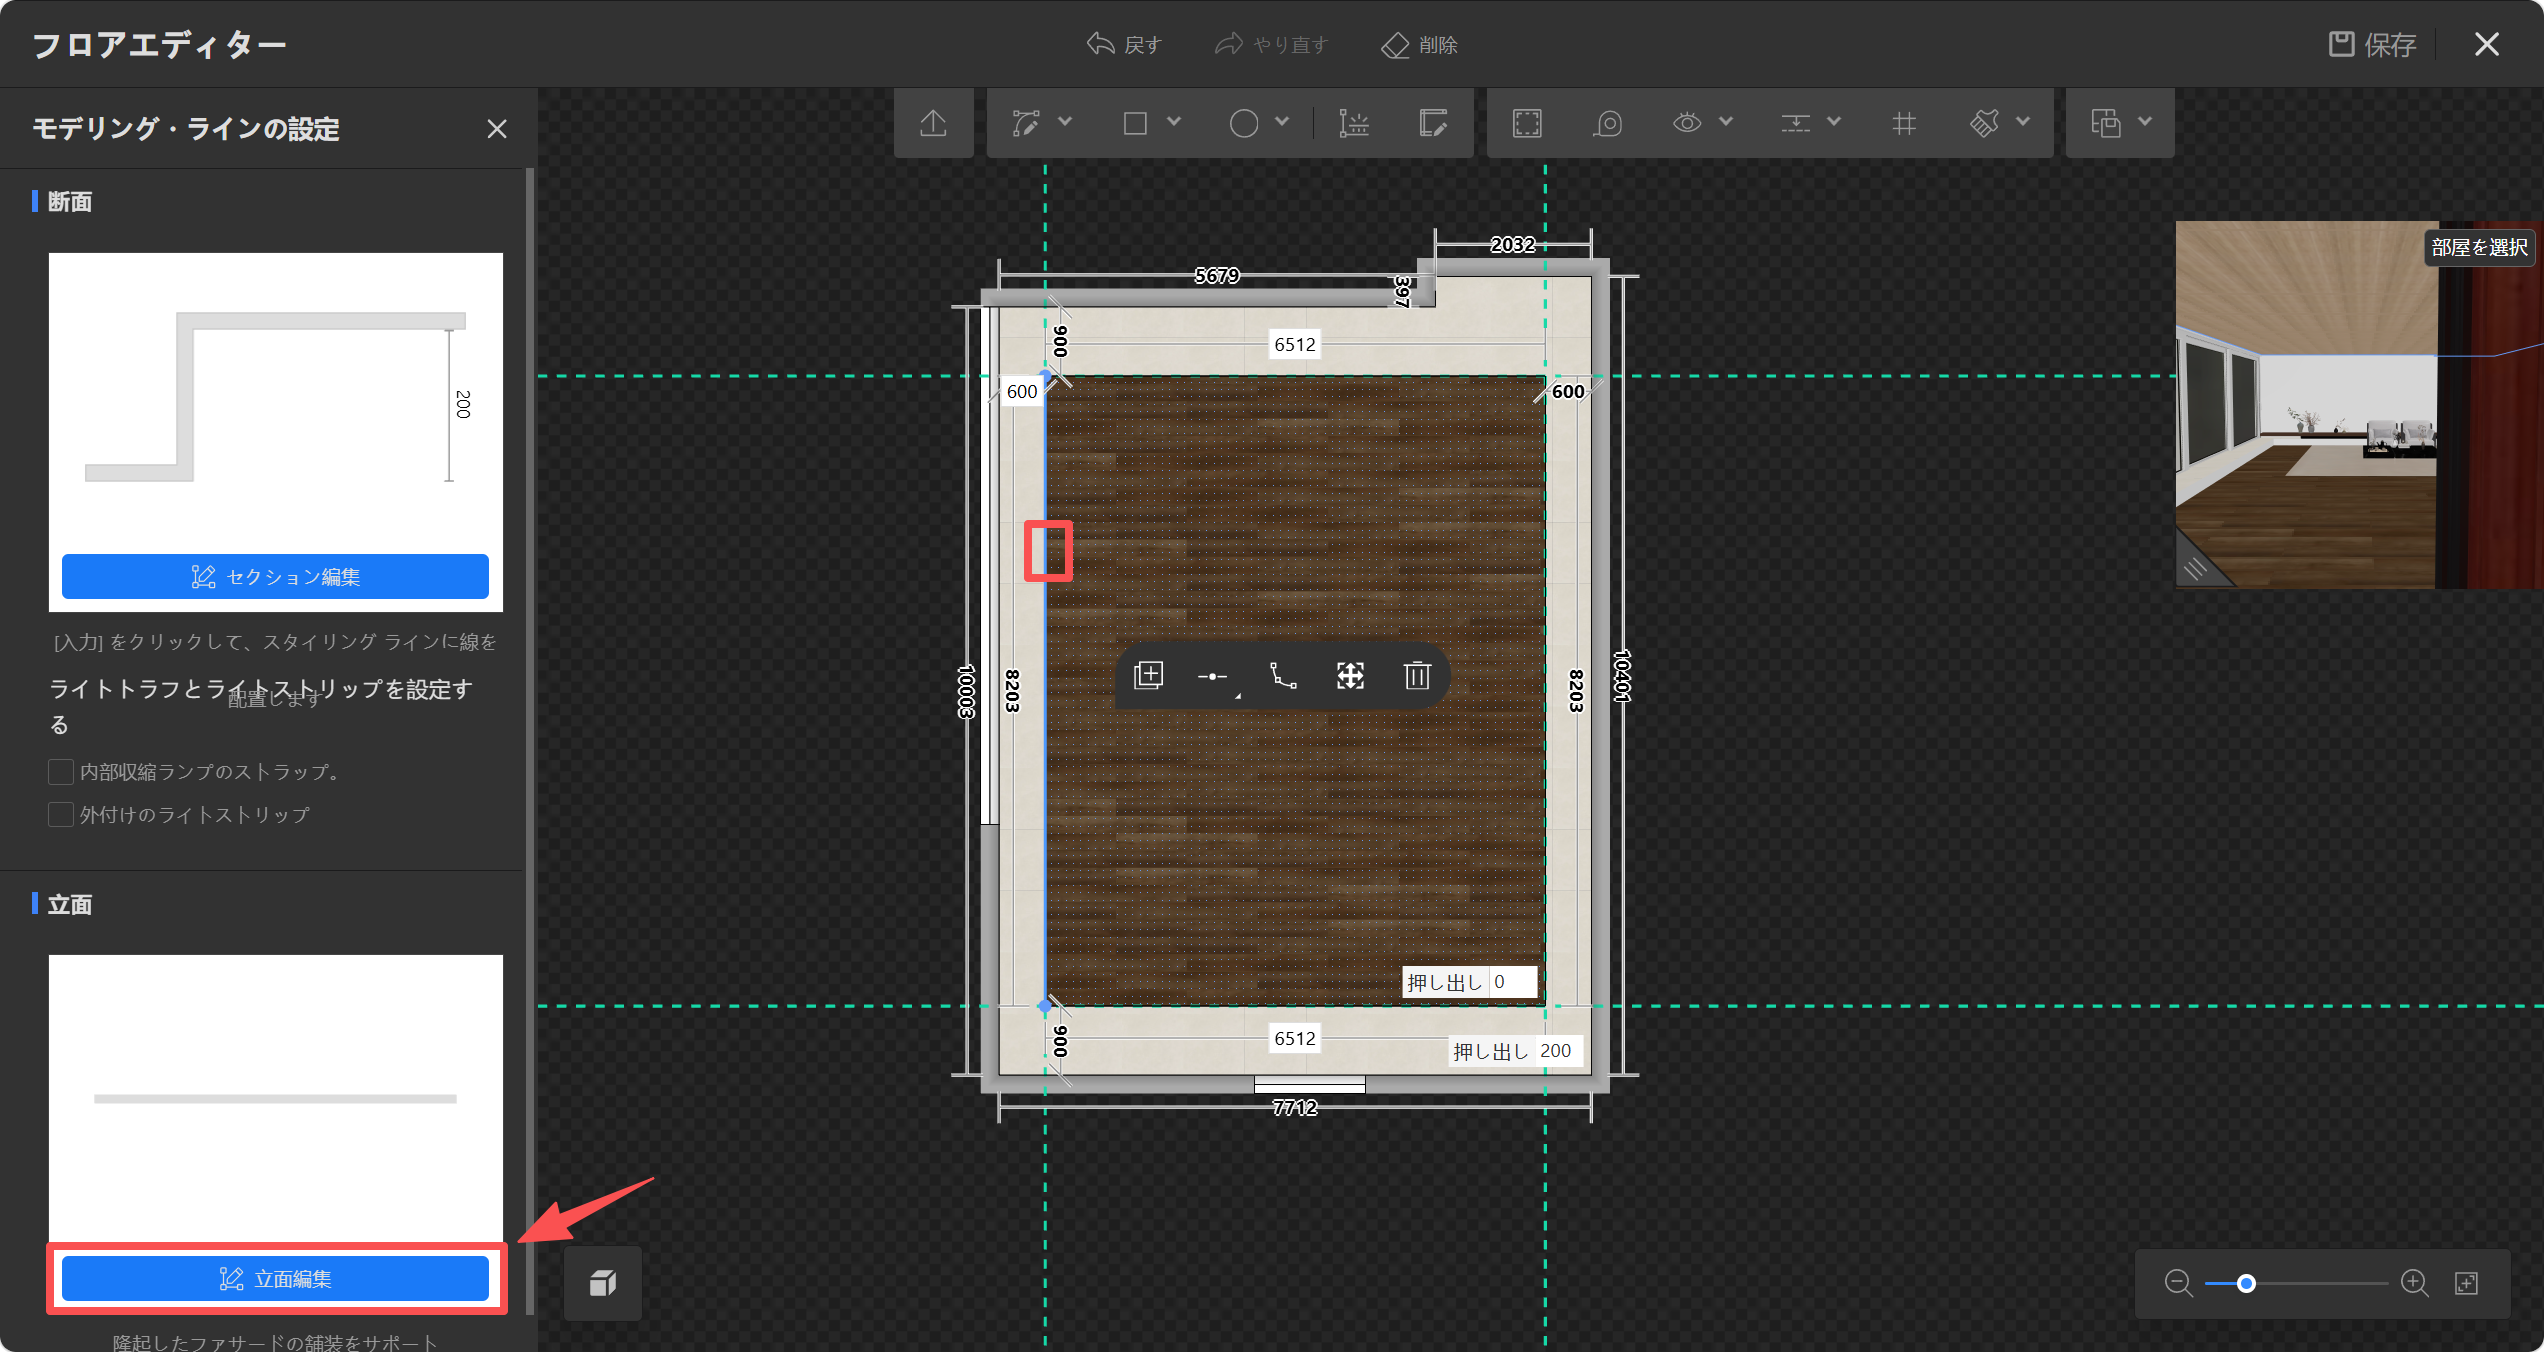
Task: Click the 10401 dimension label on right
Action: coord(1622,676)
